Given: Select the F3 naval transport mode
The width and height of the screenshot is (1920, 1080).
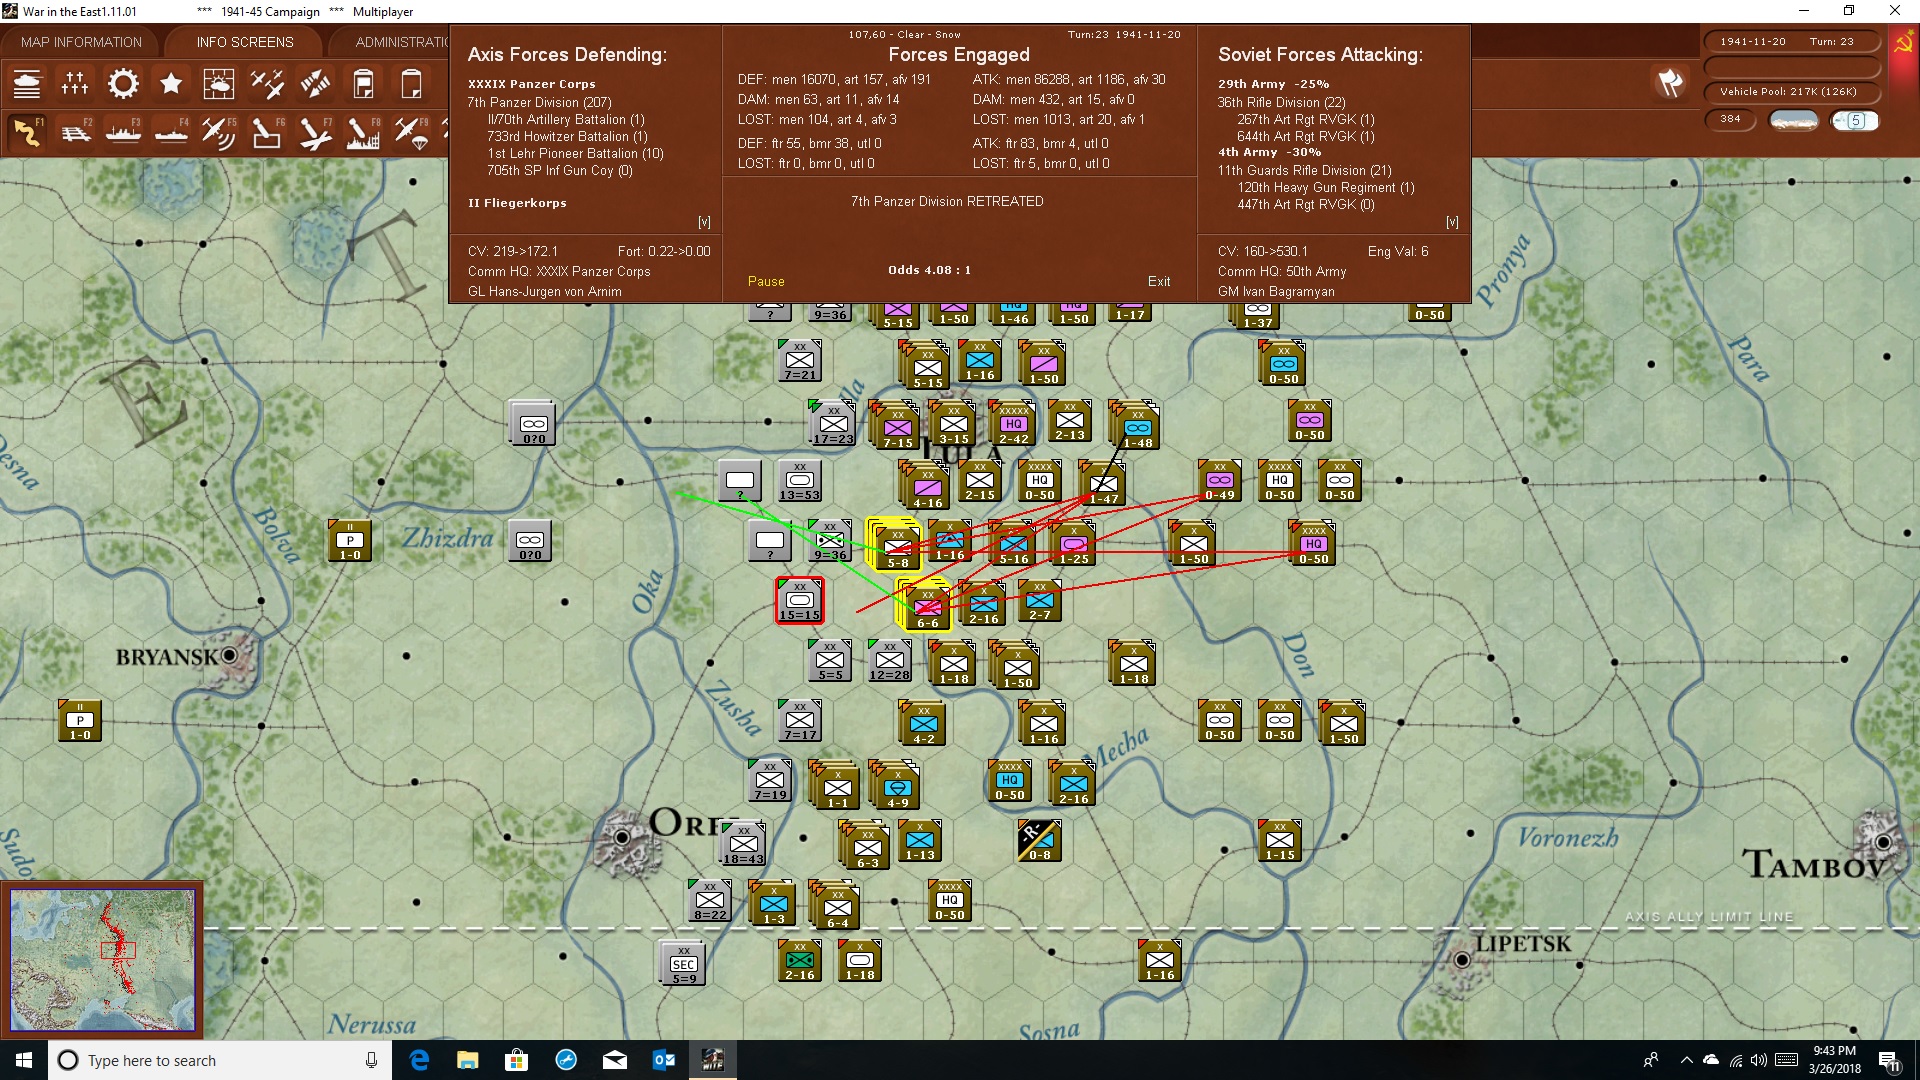Looking at the screenshot, I should [123, 132].
